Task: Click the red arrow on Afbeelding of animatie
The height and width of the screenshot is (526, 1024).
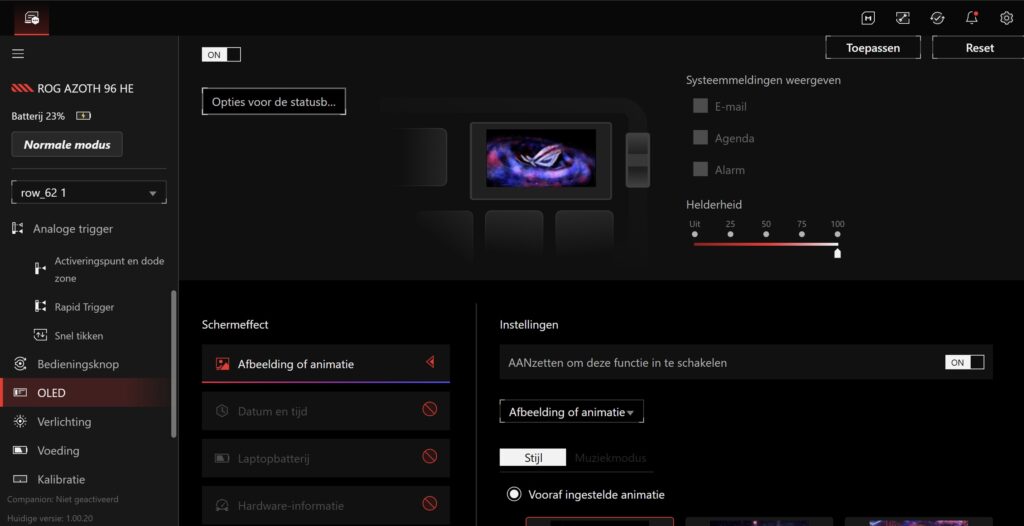Action: (430, 363)
